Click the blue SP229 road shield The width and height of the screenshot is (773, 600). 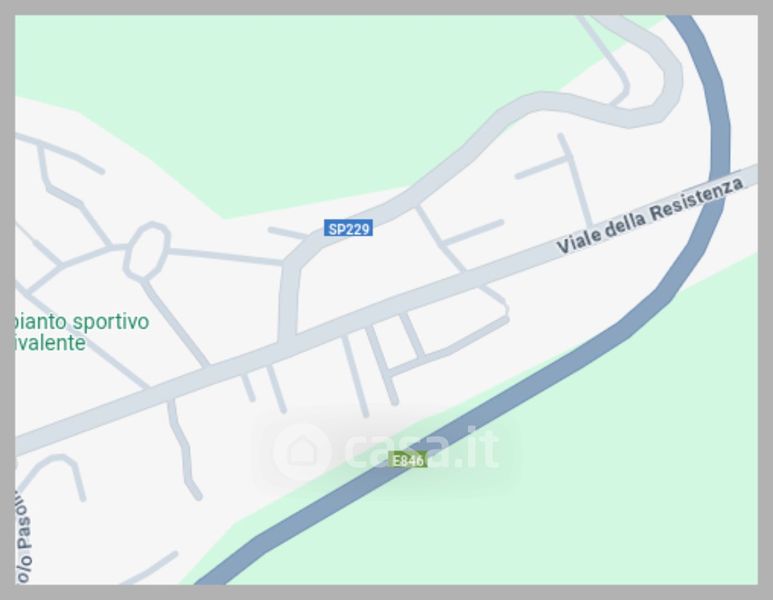[x=348, y=228]
